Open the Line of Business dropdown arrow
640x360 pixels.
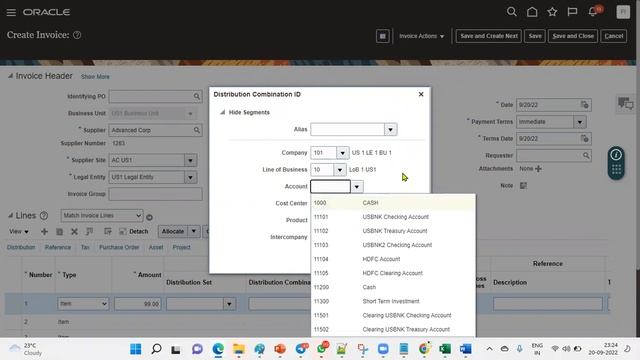coord(340,170)
